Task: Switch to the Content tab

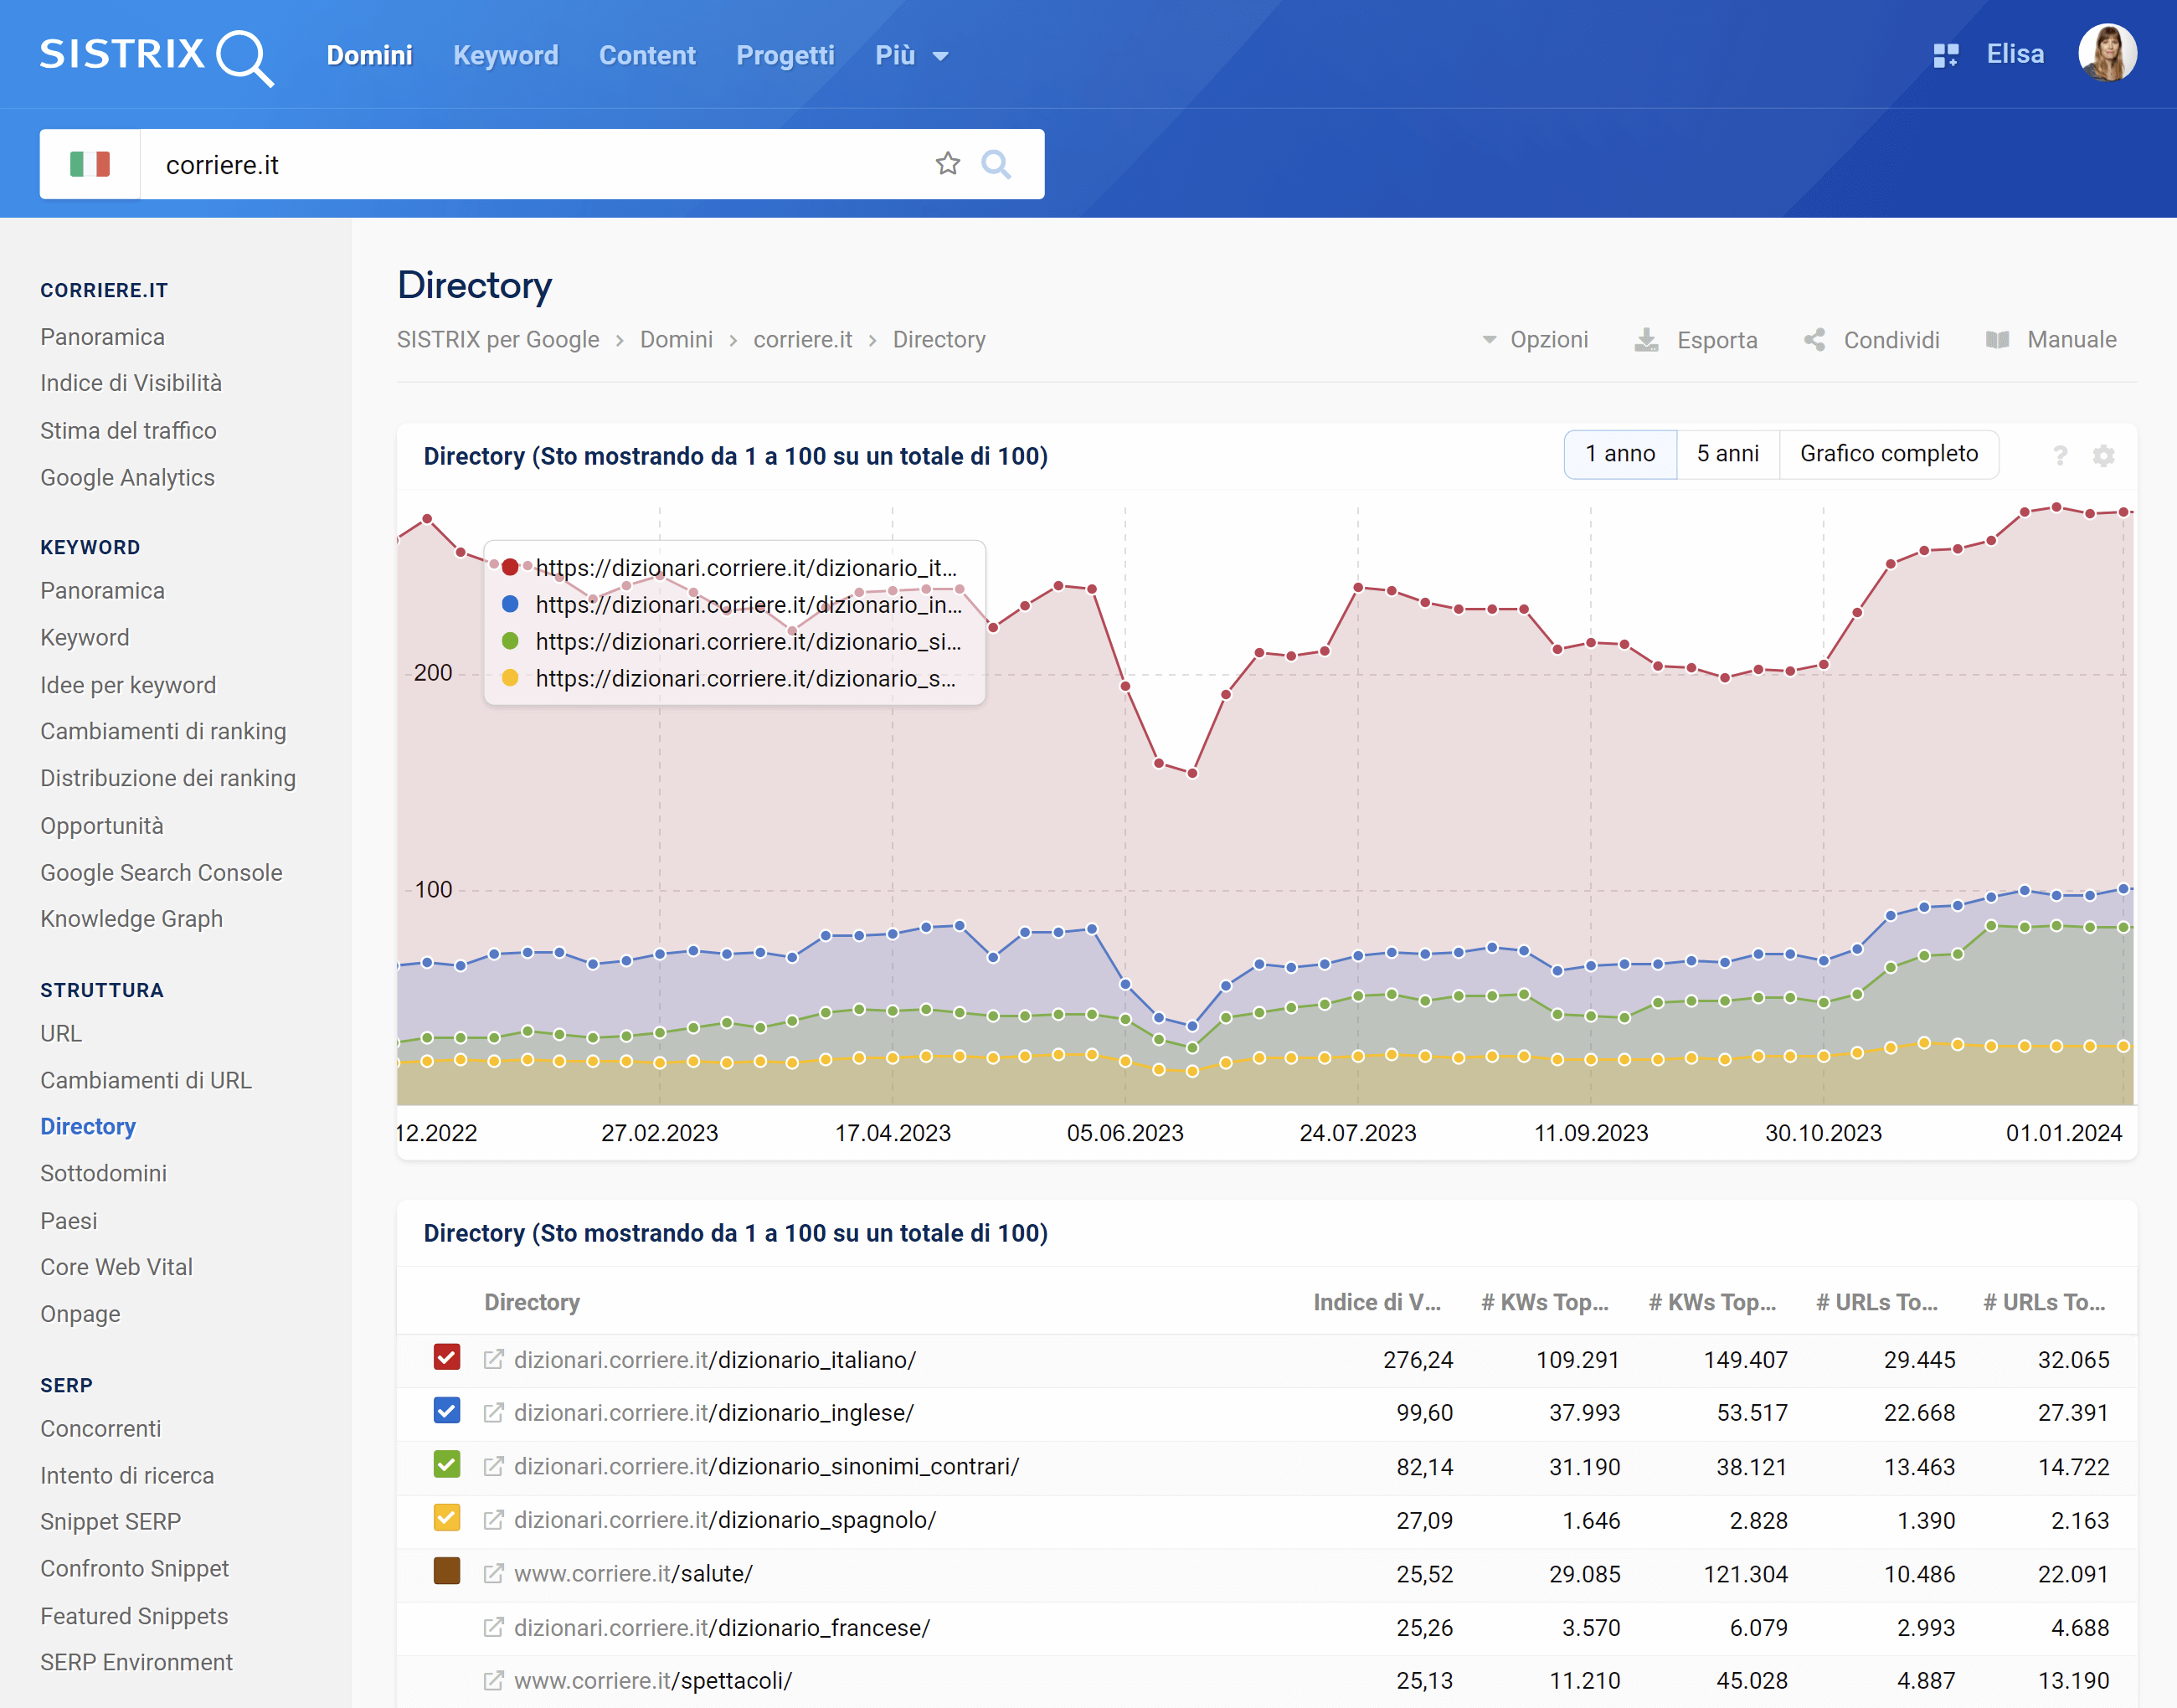Action: point(647,55)
